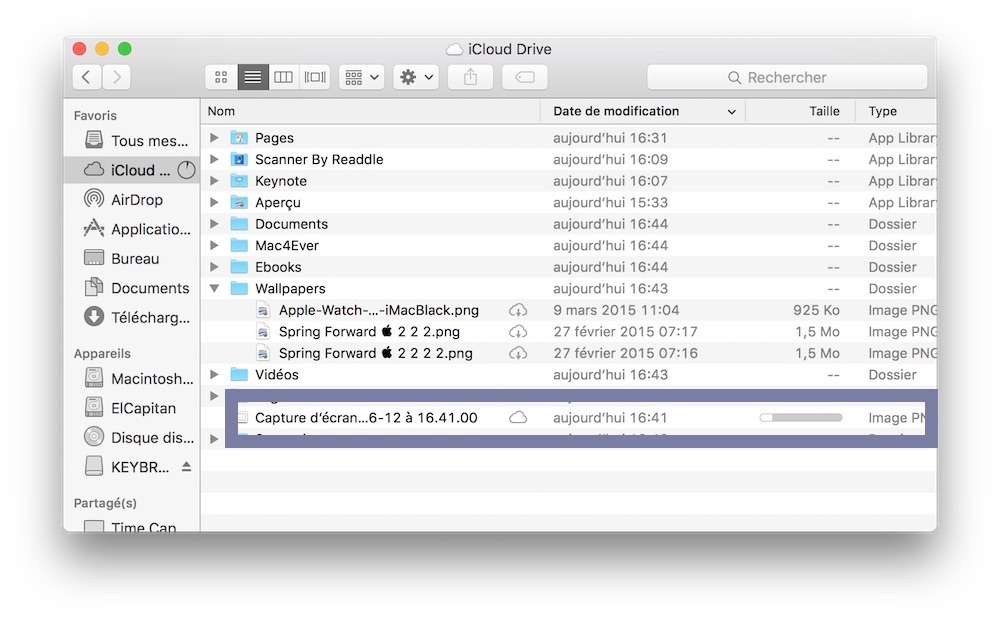Viewport: 1000px width, 622px height.
Task: Sort by Date de modification column
Action: click(x=643, y=111)
